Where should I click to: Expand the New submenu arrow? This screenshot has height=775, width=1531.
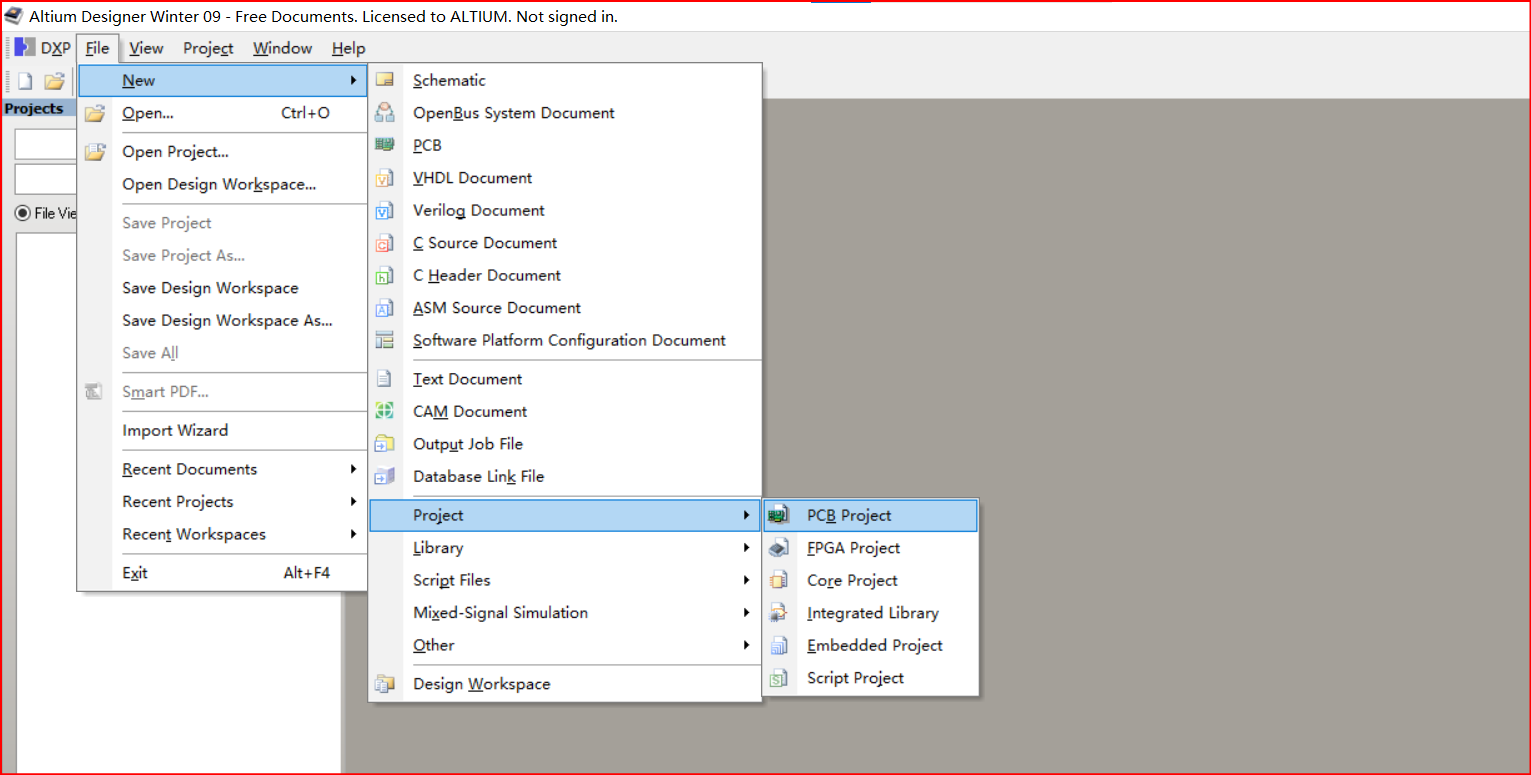point(353,80)
